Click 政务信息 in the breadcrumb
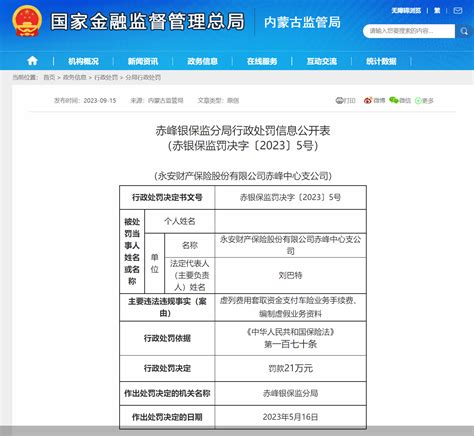The image size is (474, 436). (74, 77)
